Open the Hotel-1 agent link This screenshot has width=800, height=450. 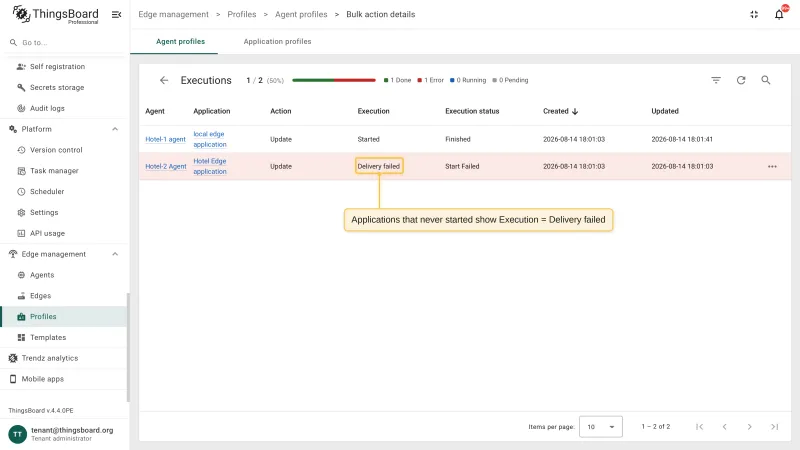point(165,139)
